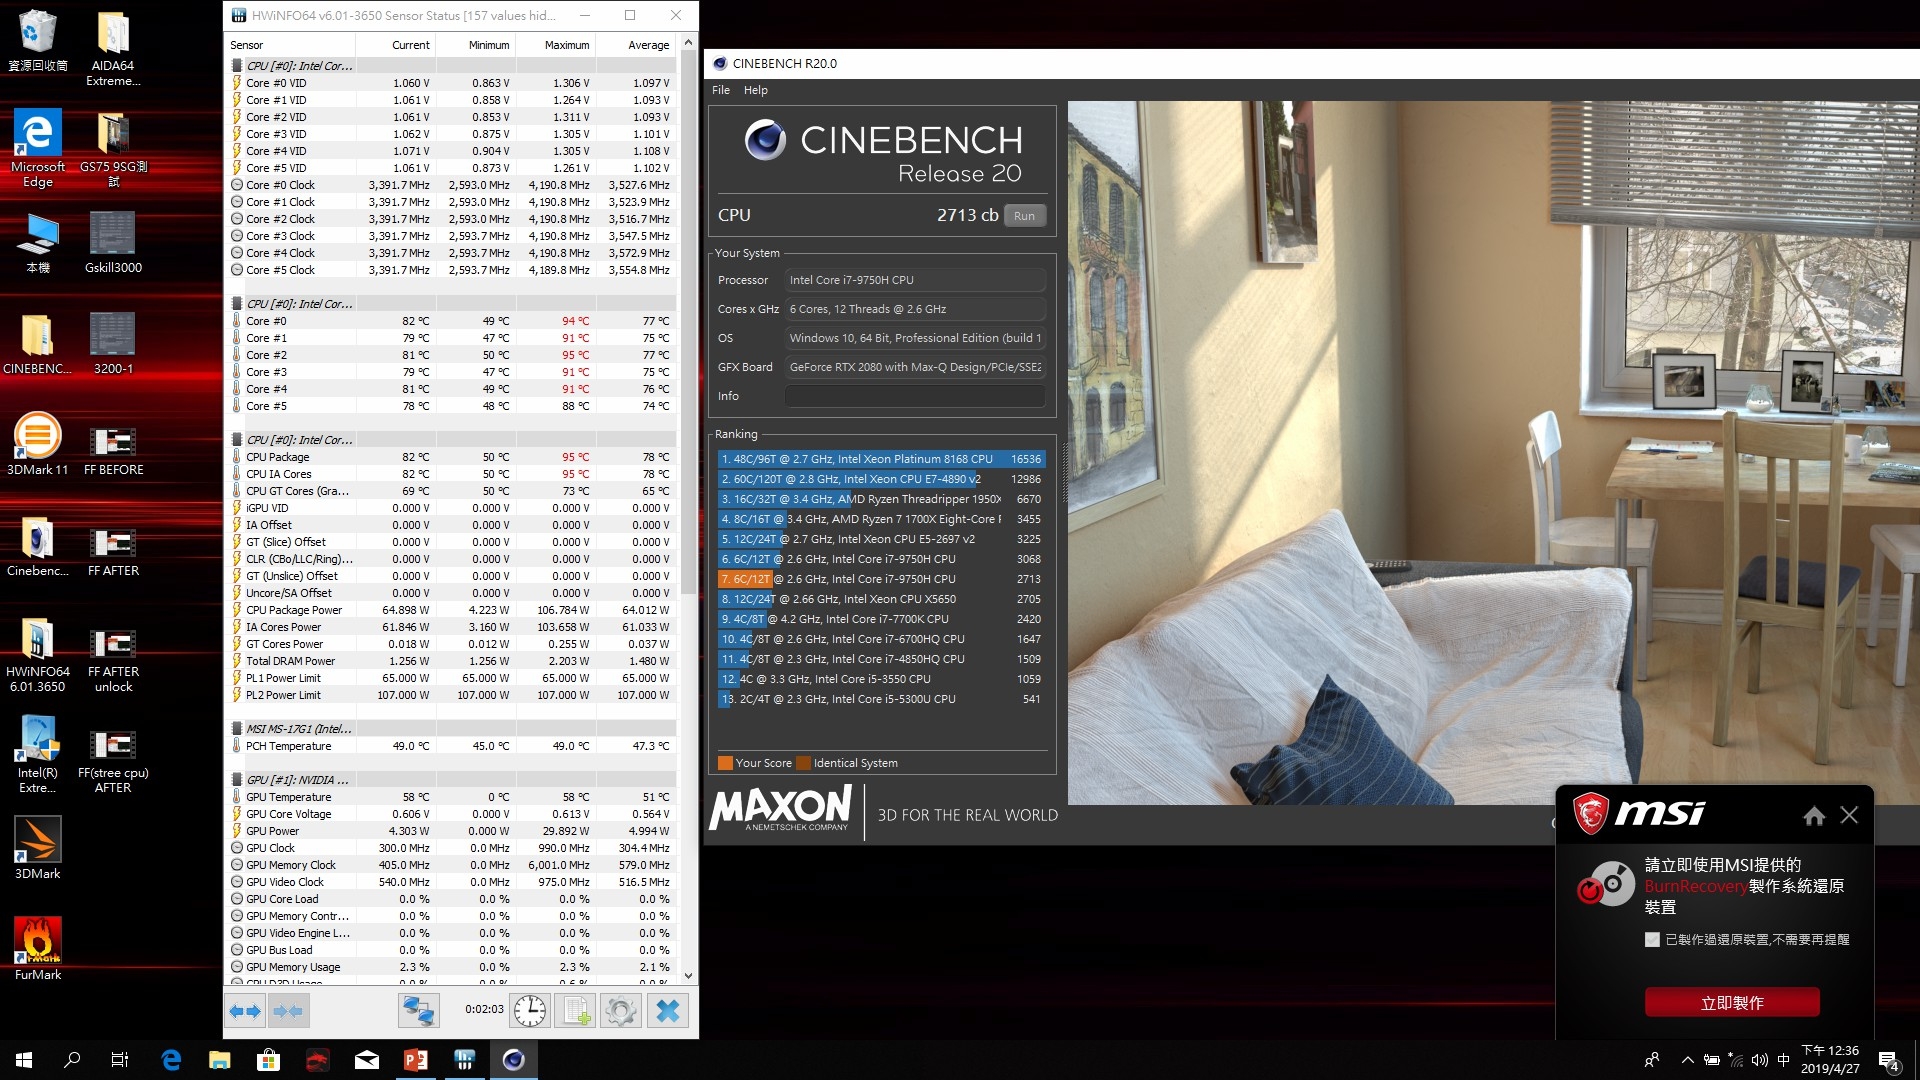This screenshot has width=1920, height=1080.
Task: Close the MSI BurnRecovery popup
Action: tap(1849, 816)
